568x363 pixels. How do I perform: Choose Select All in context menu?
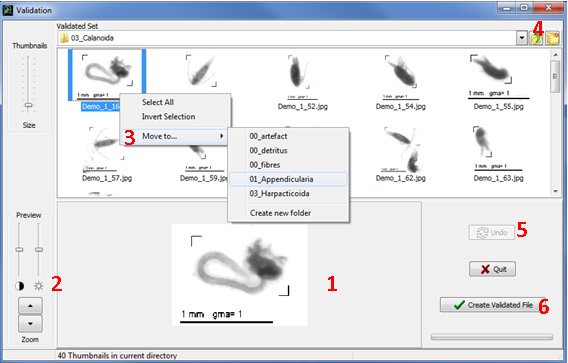158,102
